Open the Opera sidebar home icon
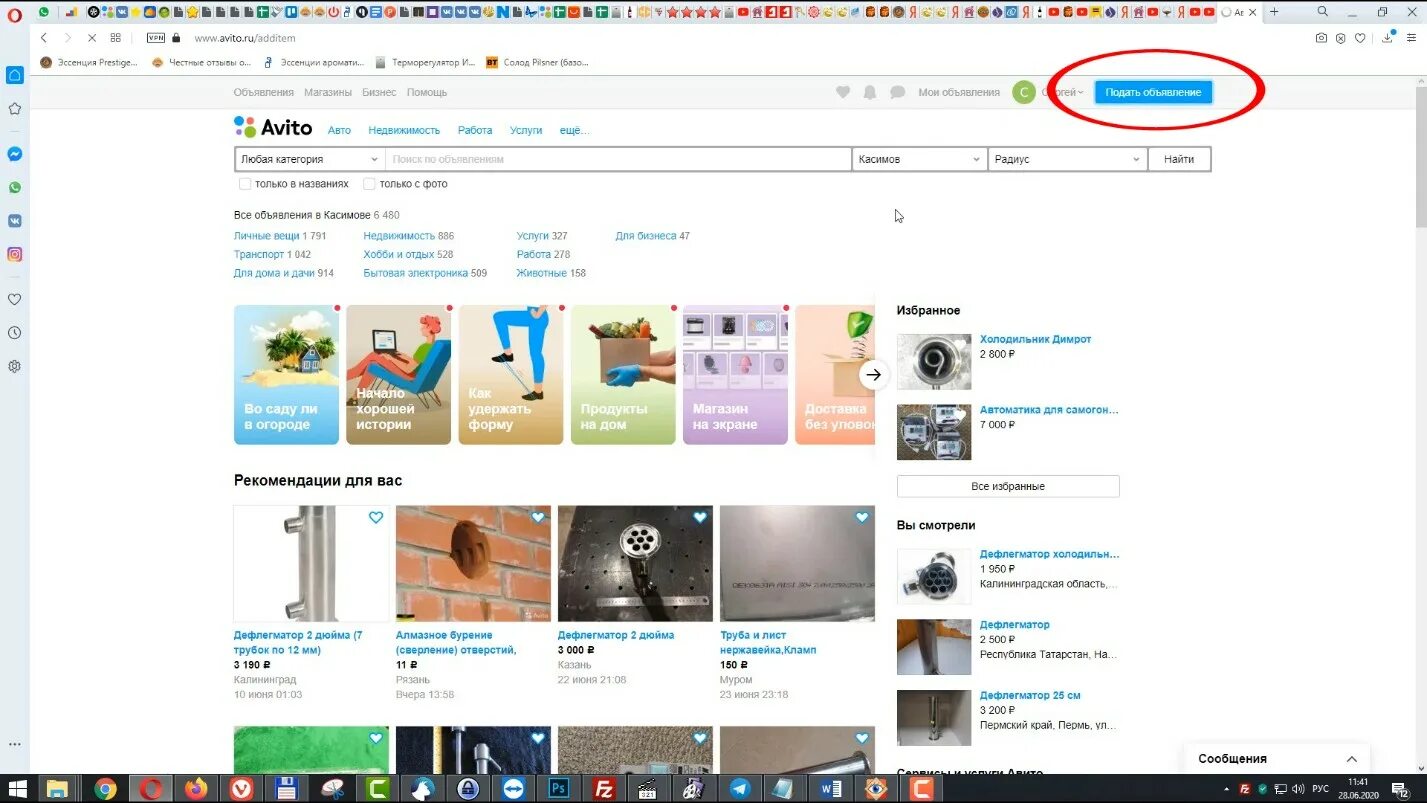This screenshot has width=1427, height=803. (x=14, y=75)
